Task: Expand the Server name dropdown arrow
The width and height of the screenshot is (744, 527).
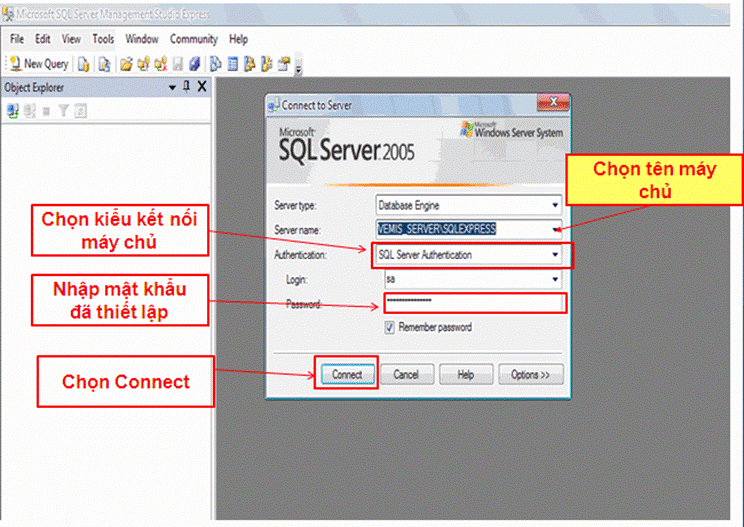Action: tap(555, 230)
